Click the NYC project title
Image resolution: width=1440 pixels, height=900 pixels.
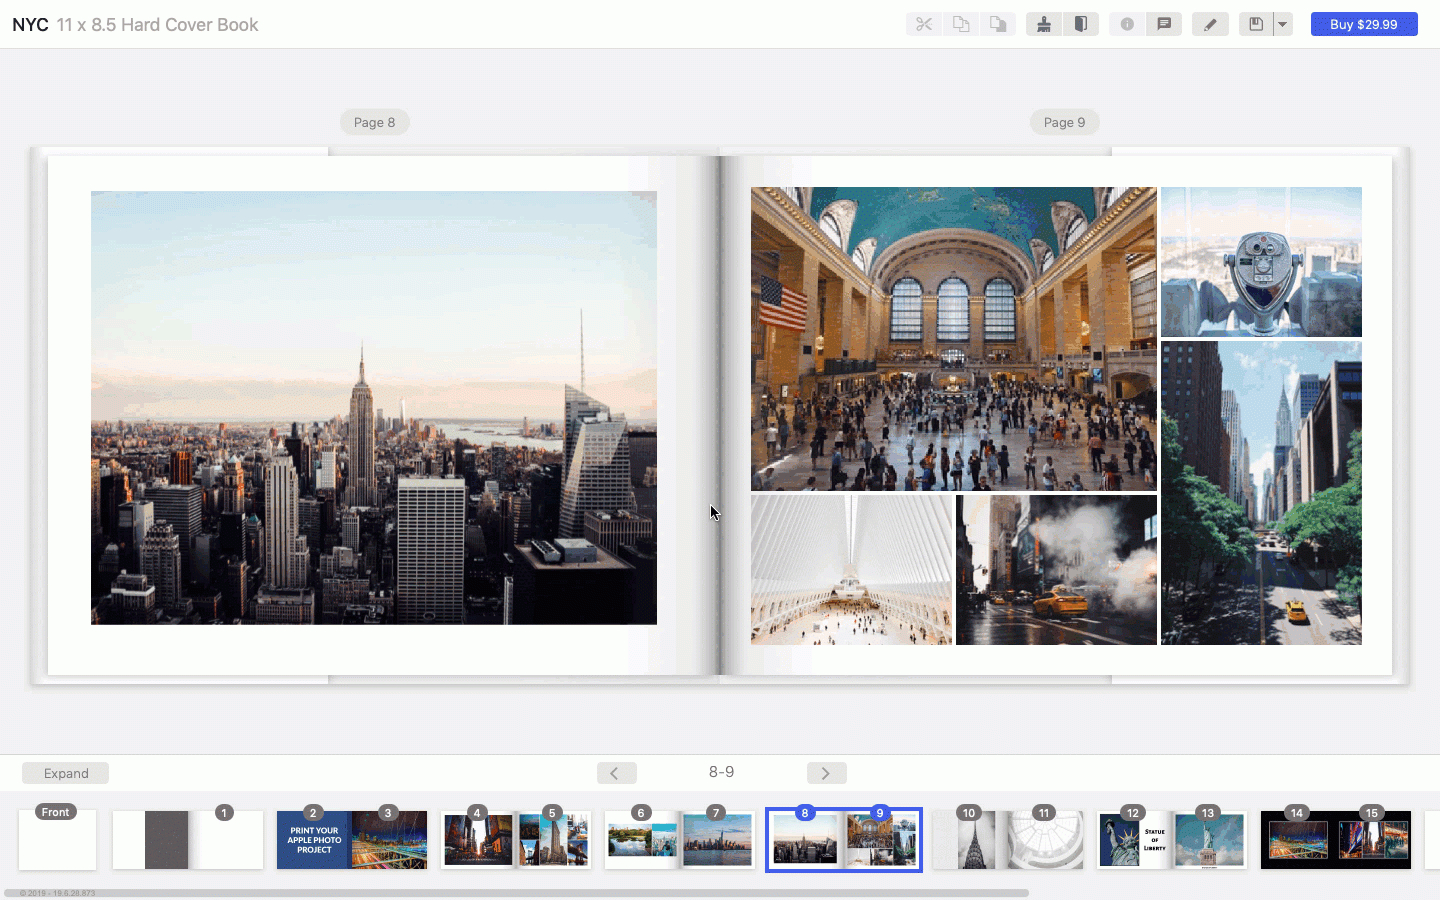[30, 25]
